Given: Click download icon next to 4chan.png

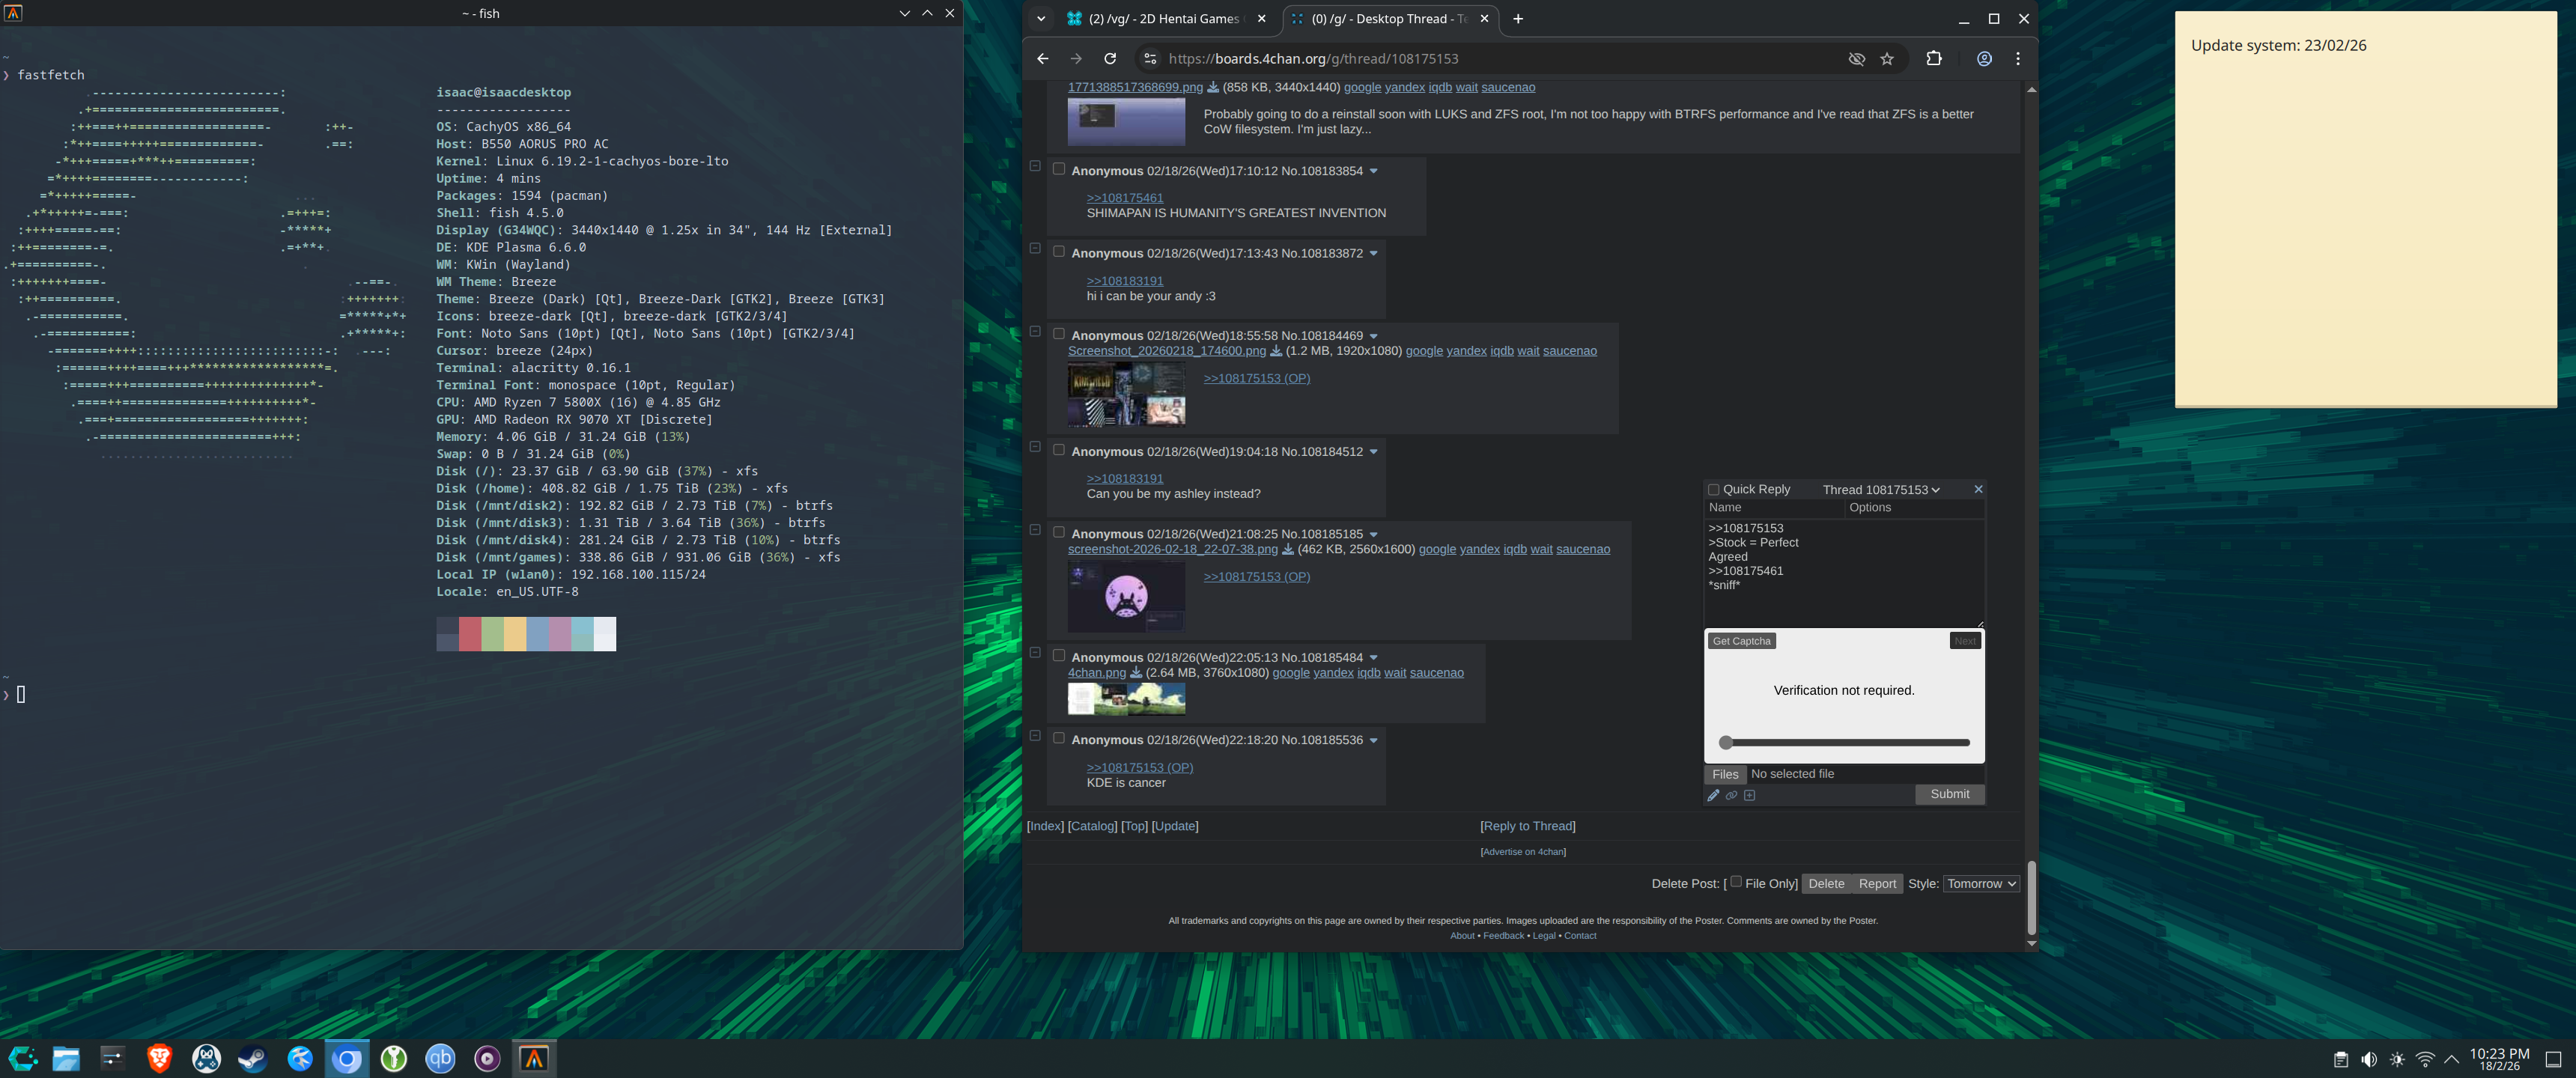Looking at the screenshot, I should pyautogui.click(x=1135, y=673).
